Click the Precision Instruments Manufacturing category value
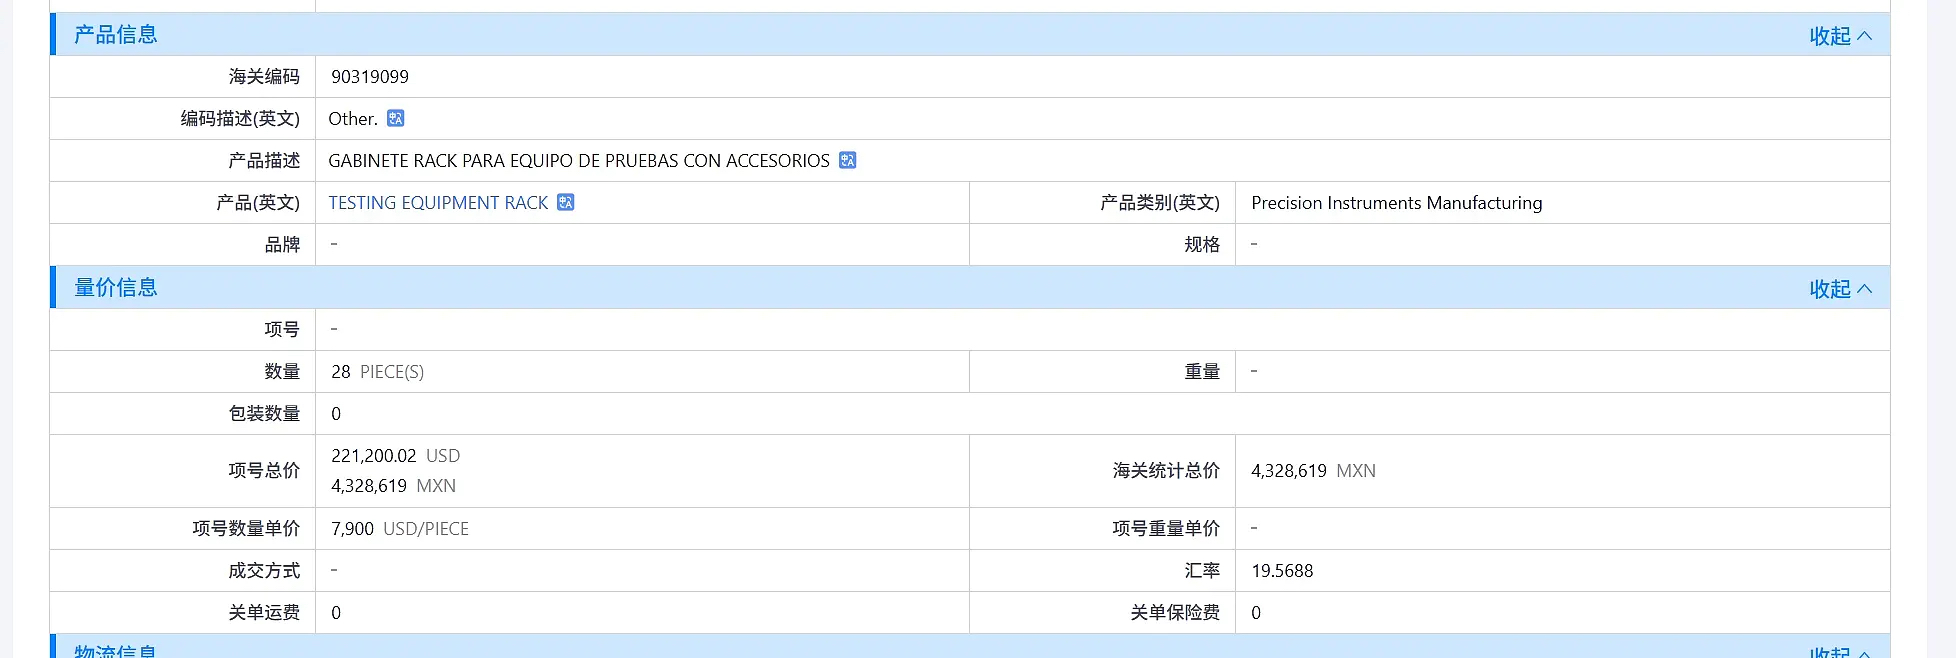 (x=1396, y=203)
